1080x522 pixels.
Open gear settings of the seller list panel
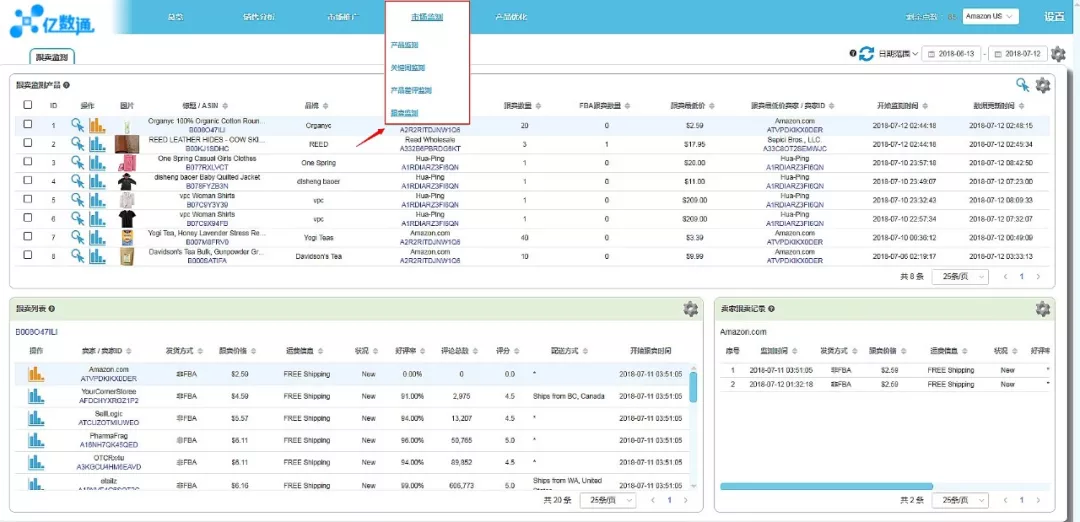pyautogui.click(x=690, y=310)
